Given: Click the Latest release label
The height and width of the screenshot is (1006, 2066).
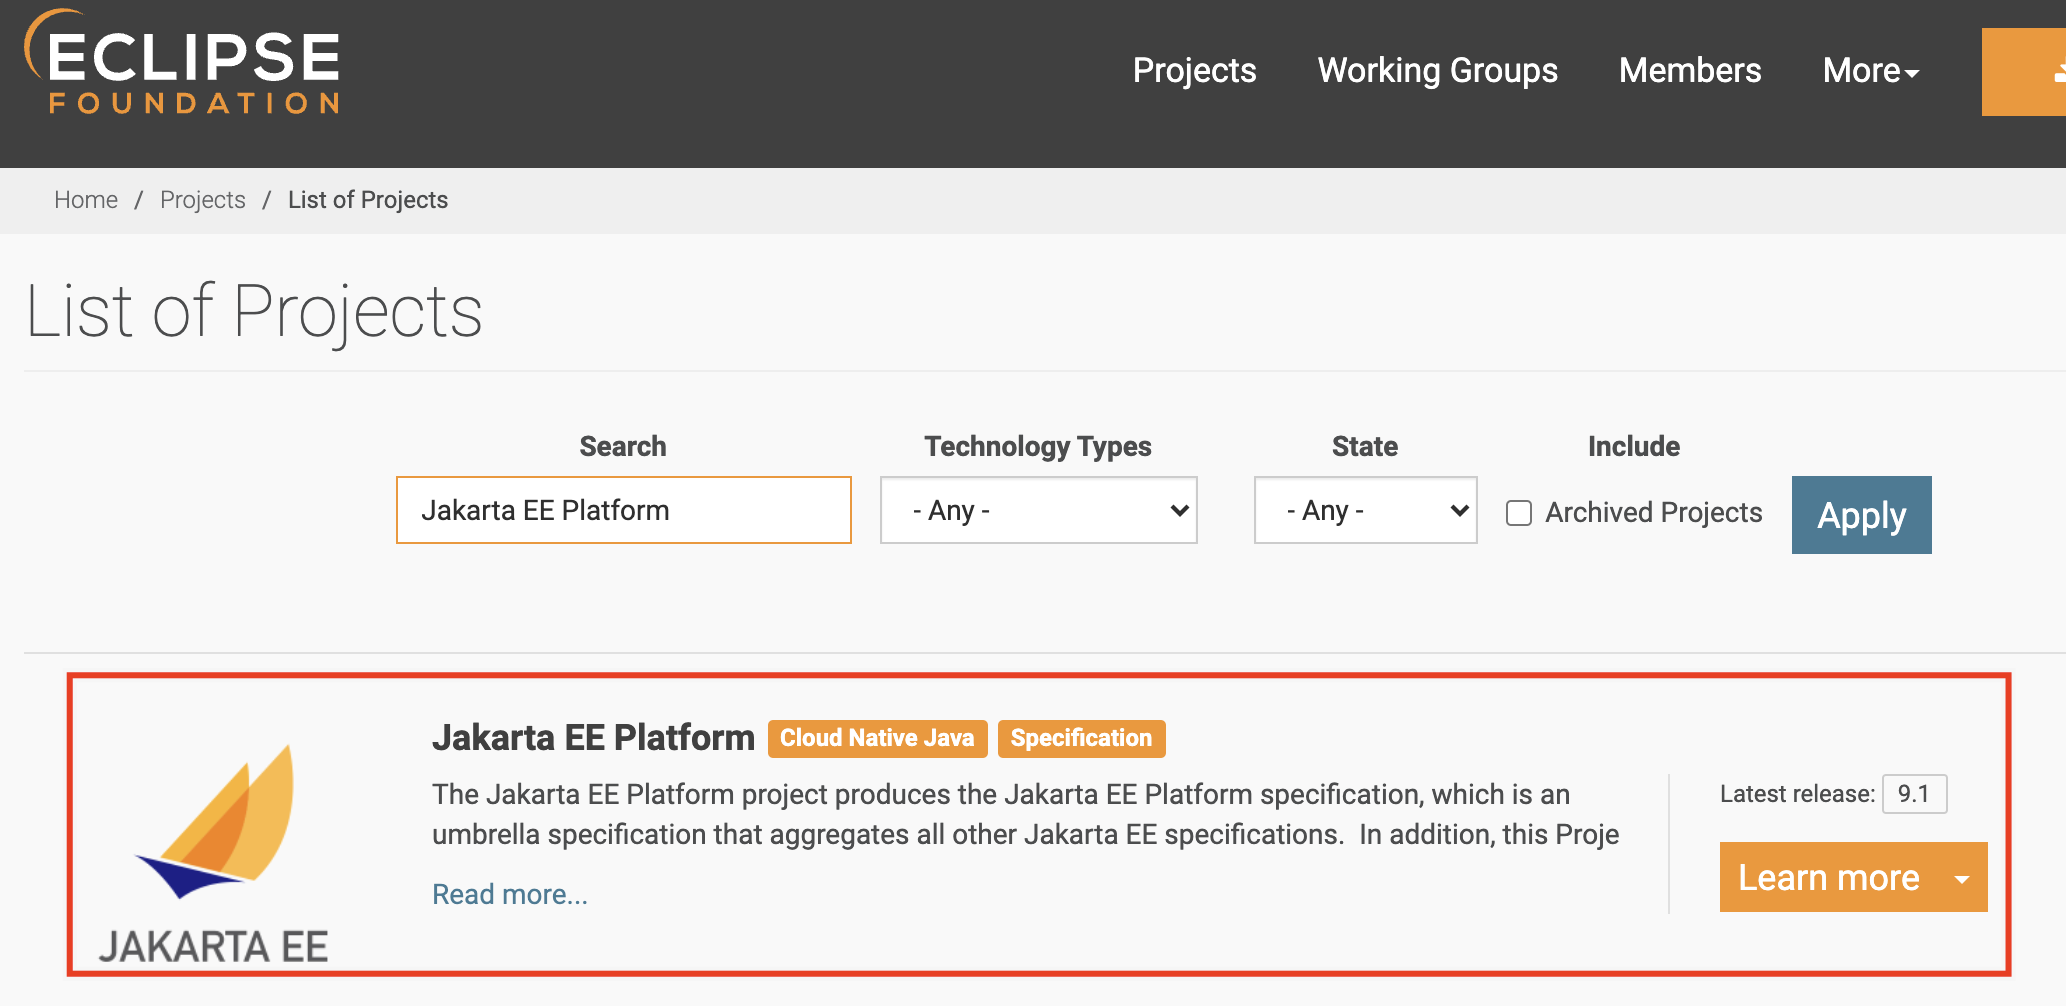Looking at the screenshot, I should [1797, 794].
